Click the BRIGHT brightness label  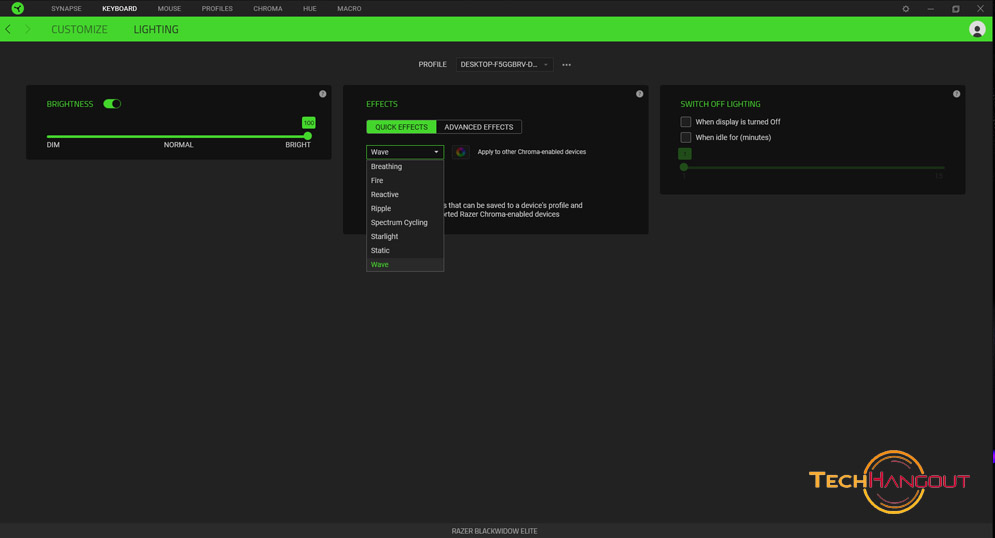tap(298, 145)
